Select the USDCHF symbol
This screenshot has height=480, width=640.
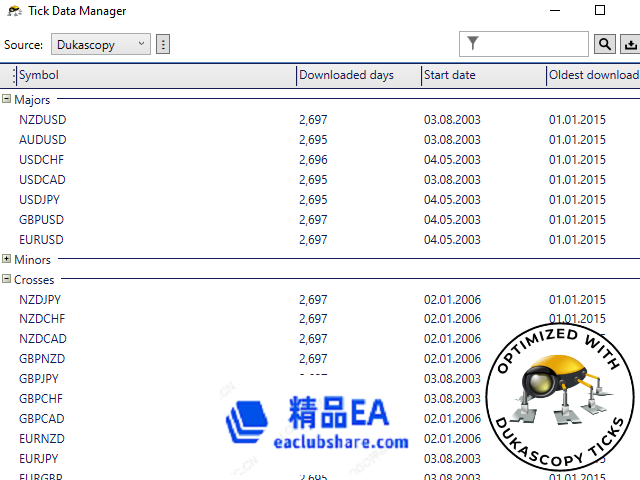point(41,160)
